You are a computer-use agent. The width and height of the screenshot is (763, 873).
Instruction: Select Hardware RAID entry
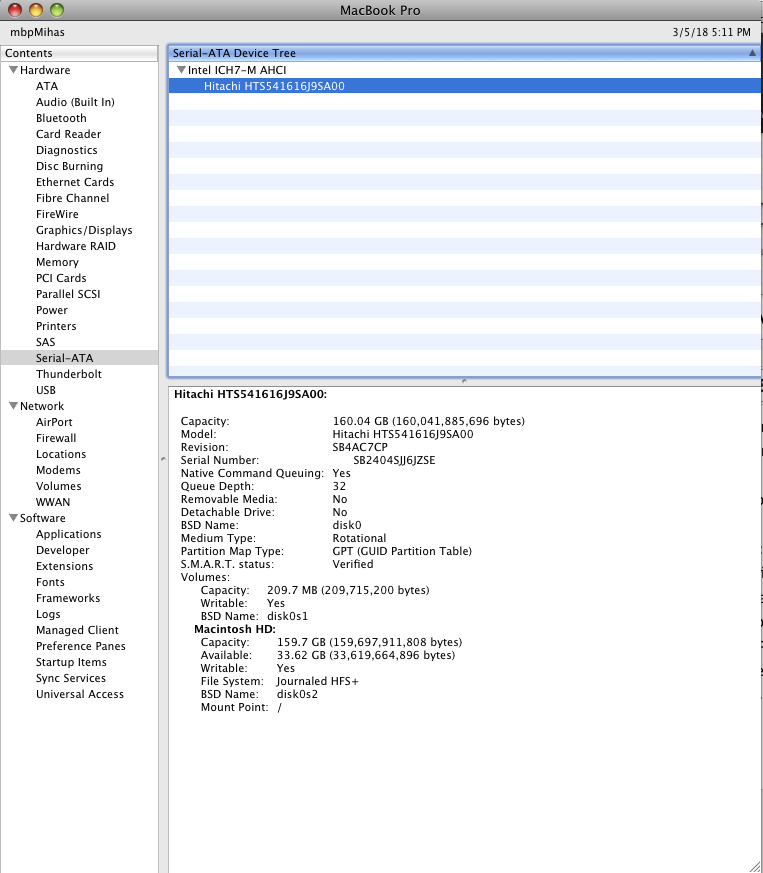76,246
